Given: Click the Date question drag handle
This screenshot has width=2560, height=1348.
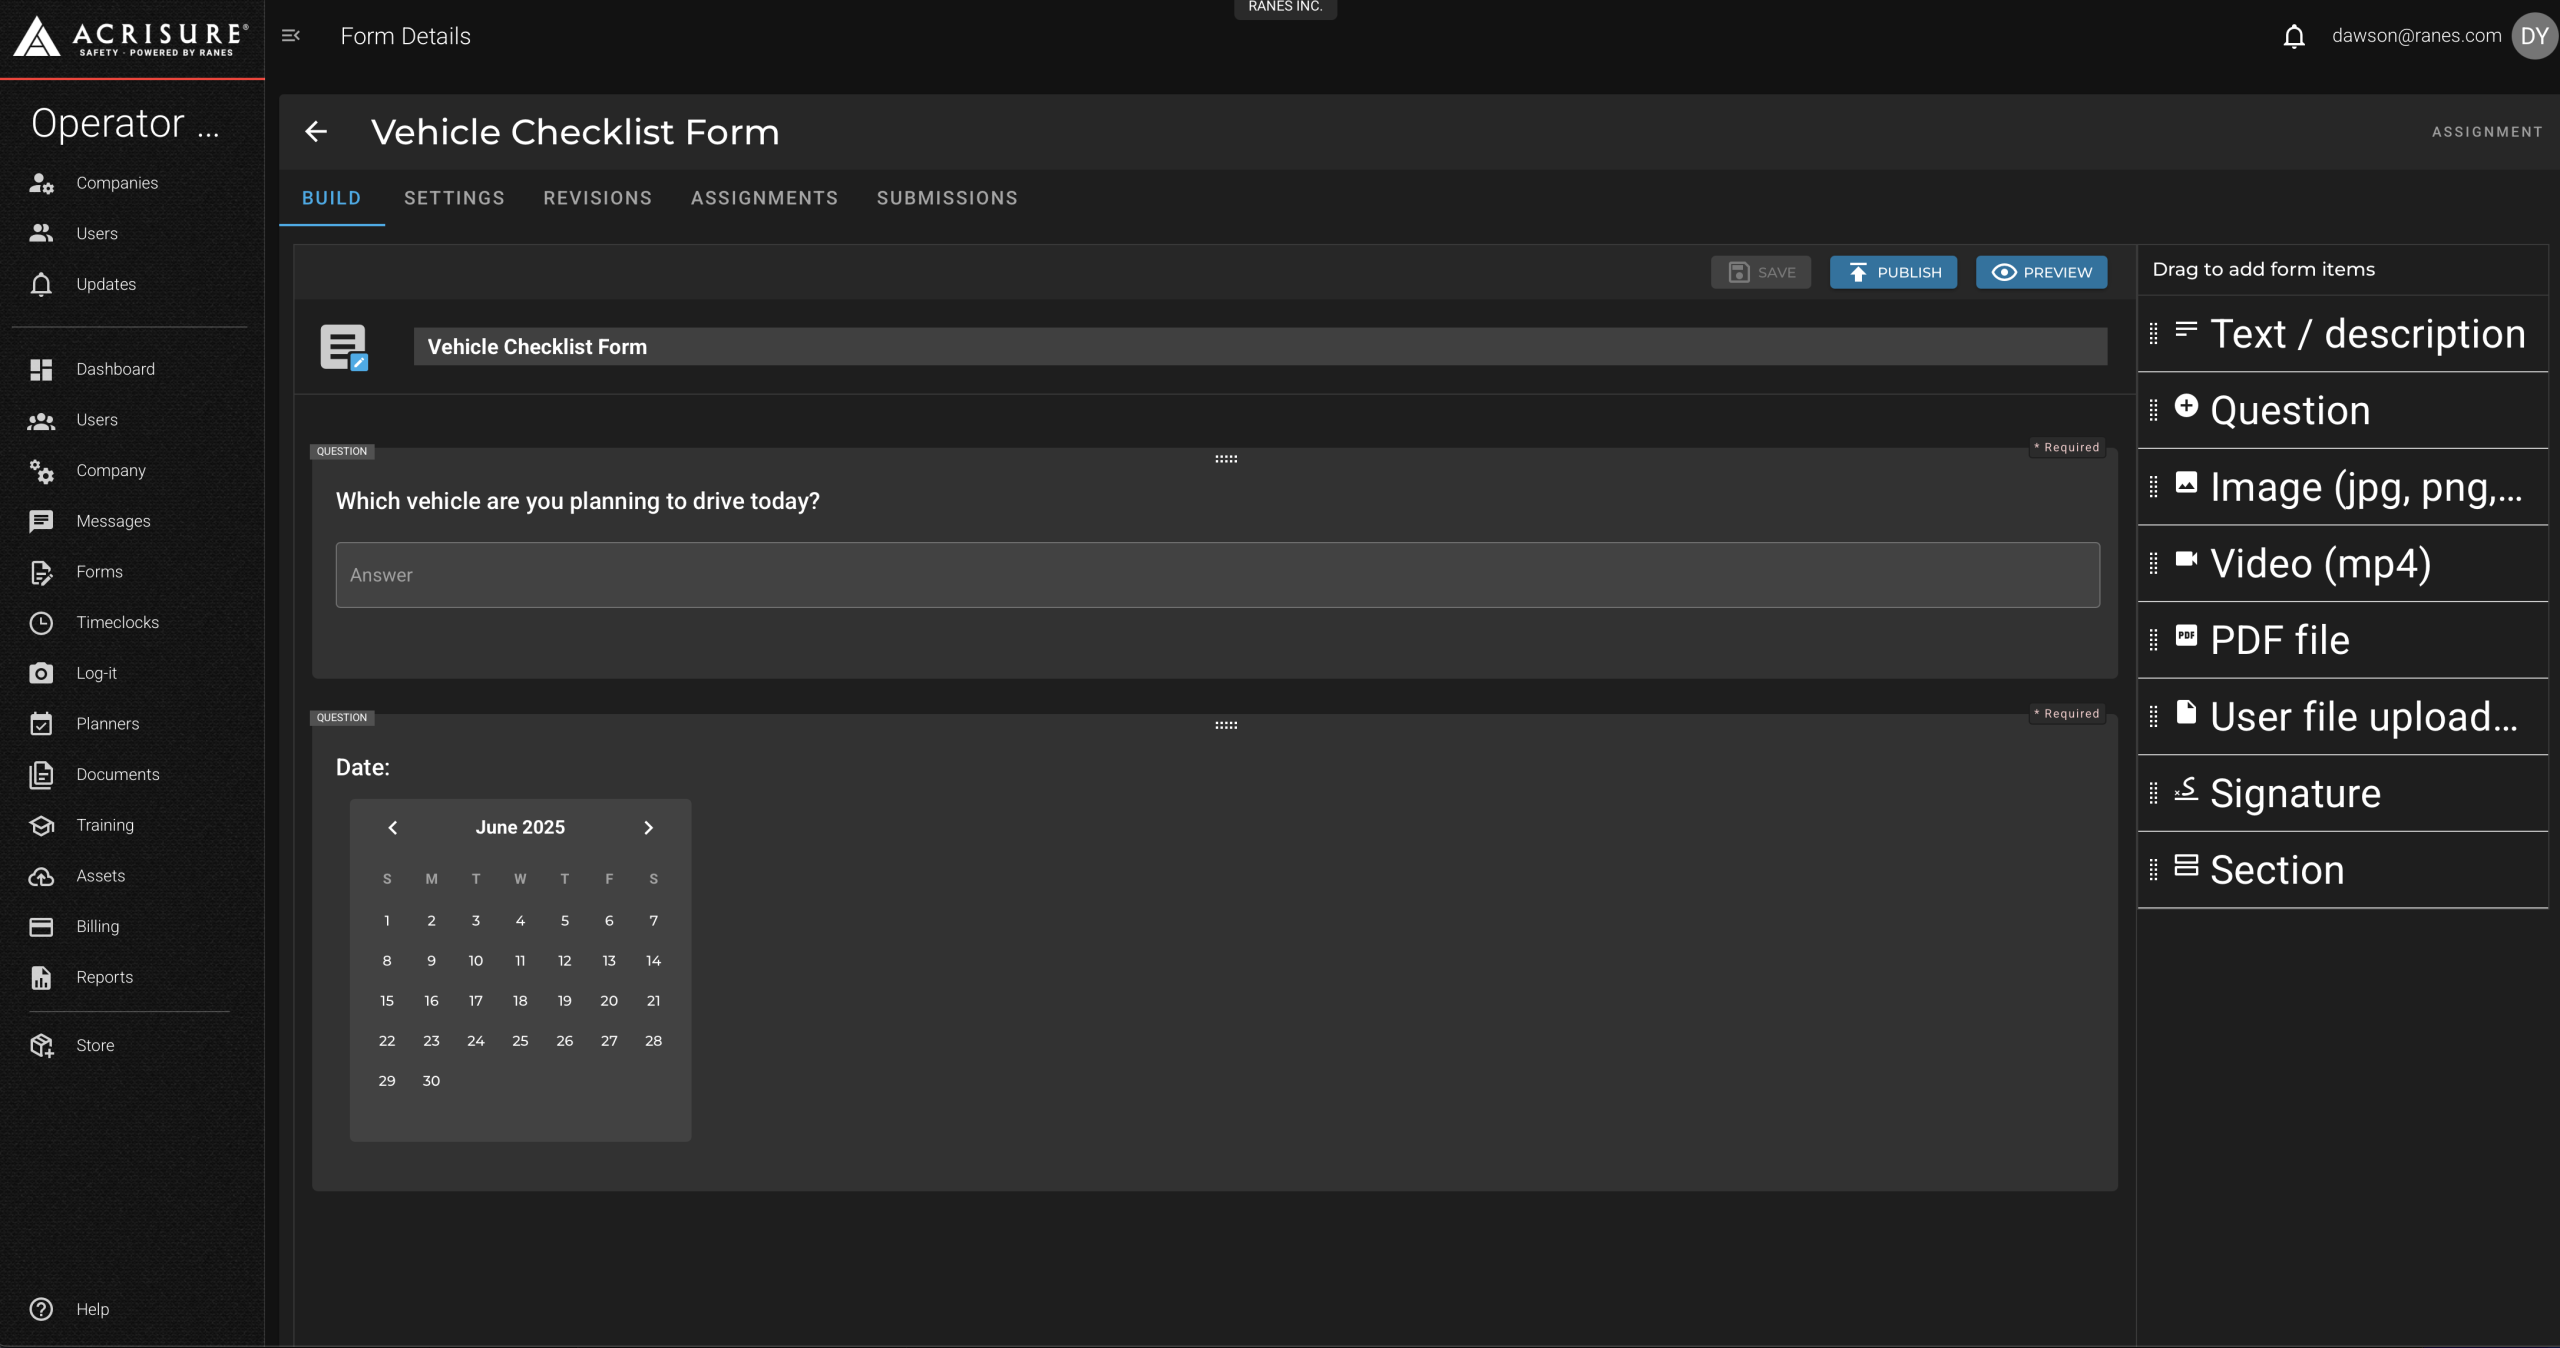Looking at the screenshot, I should coord(1226,725).
